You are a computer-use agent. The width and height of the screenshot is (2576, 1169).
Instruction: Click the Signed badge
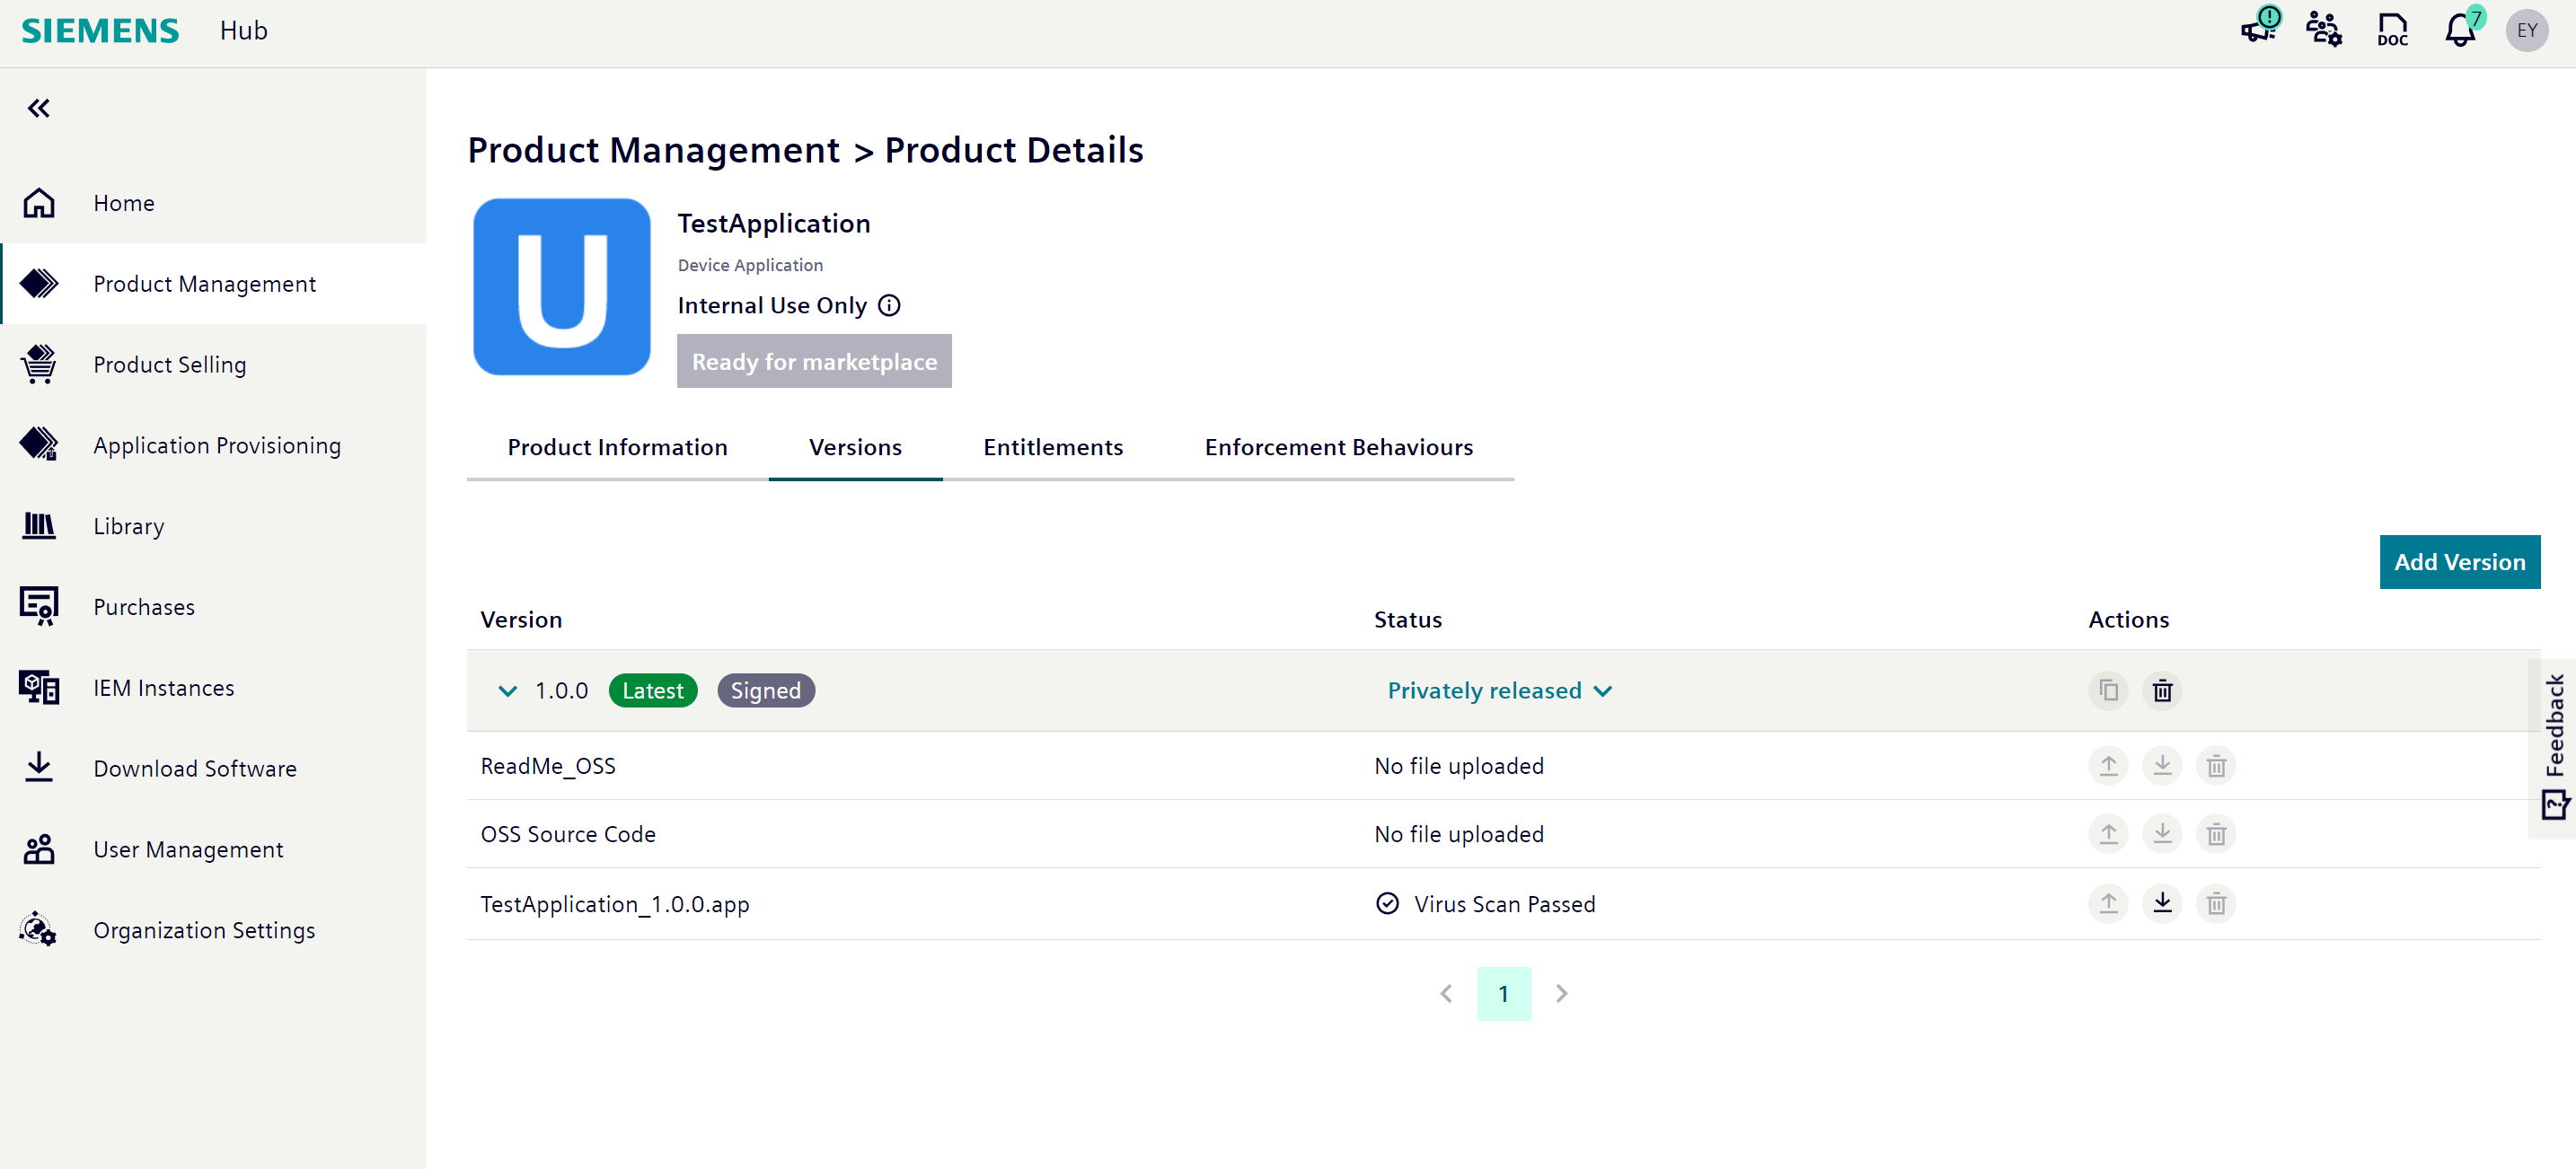tap(765, 690)
